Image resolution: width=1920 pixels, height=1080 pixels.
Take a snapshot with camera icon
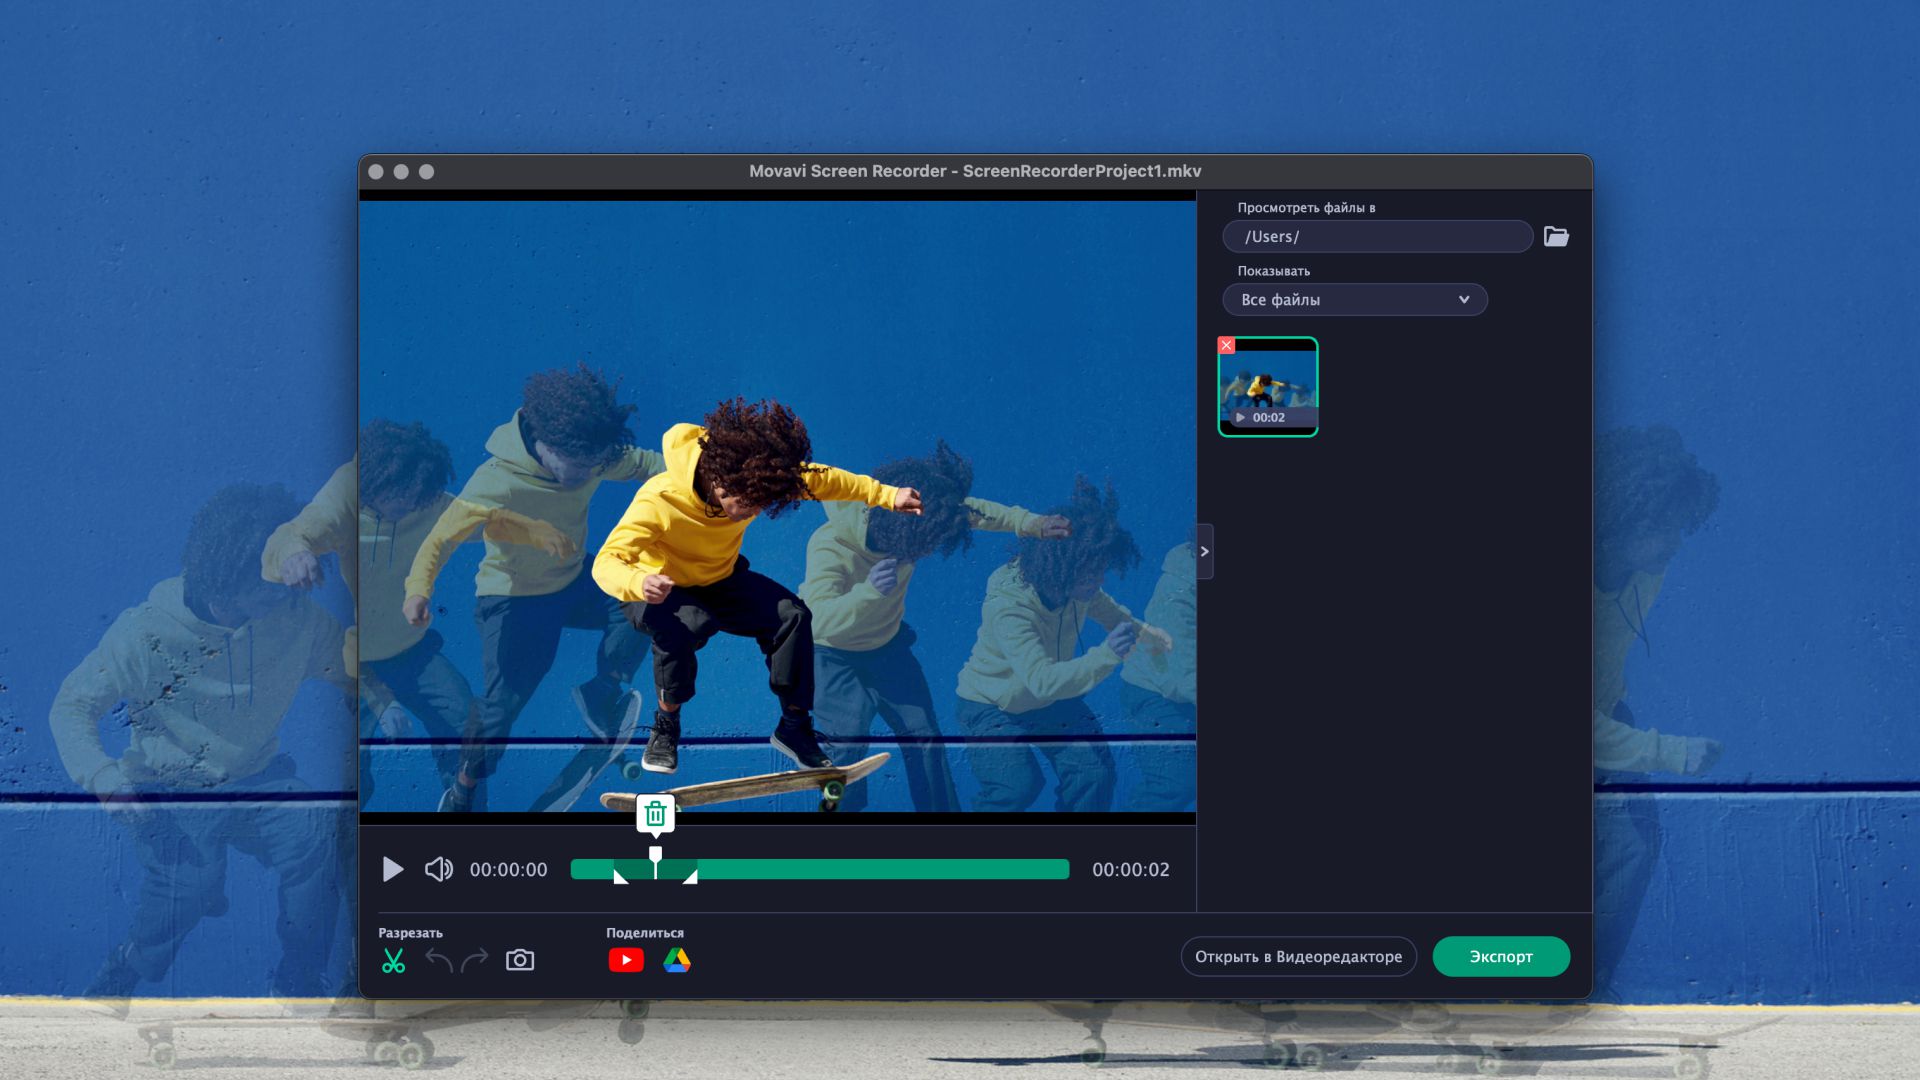pos(520,960)
